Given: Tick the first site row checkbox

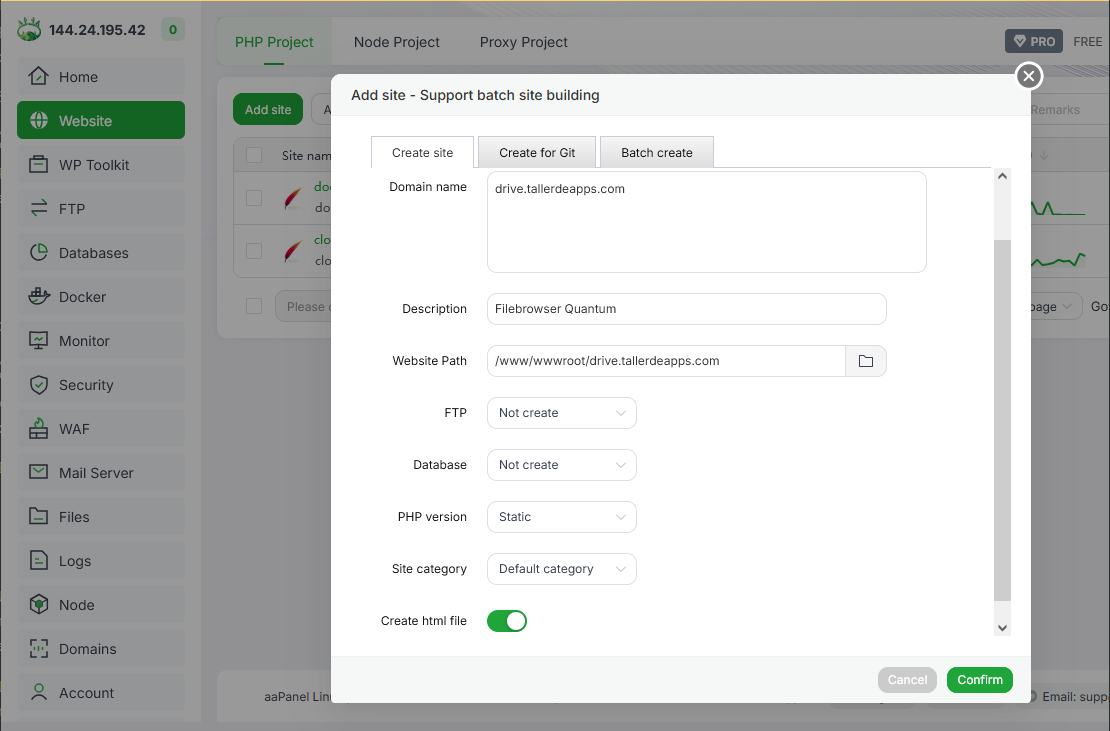Looking at the screenshot, I should tap(254, 198).
